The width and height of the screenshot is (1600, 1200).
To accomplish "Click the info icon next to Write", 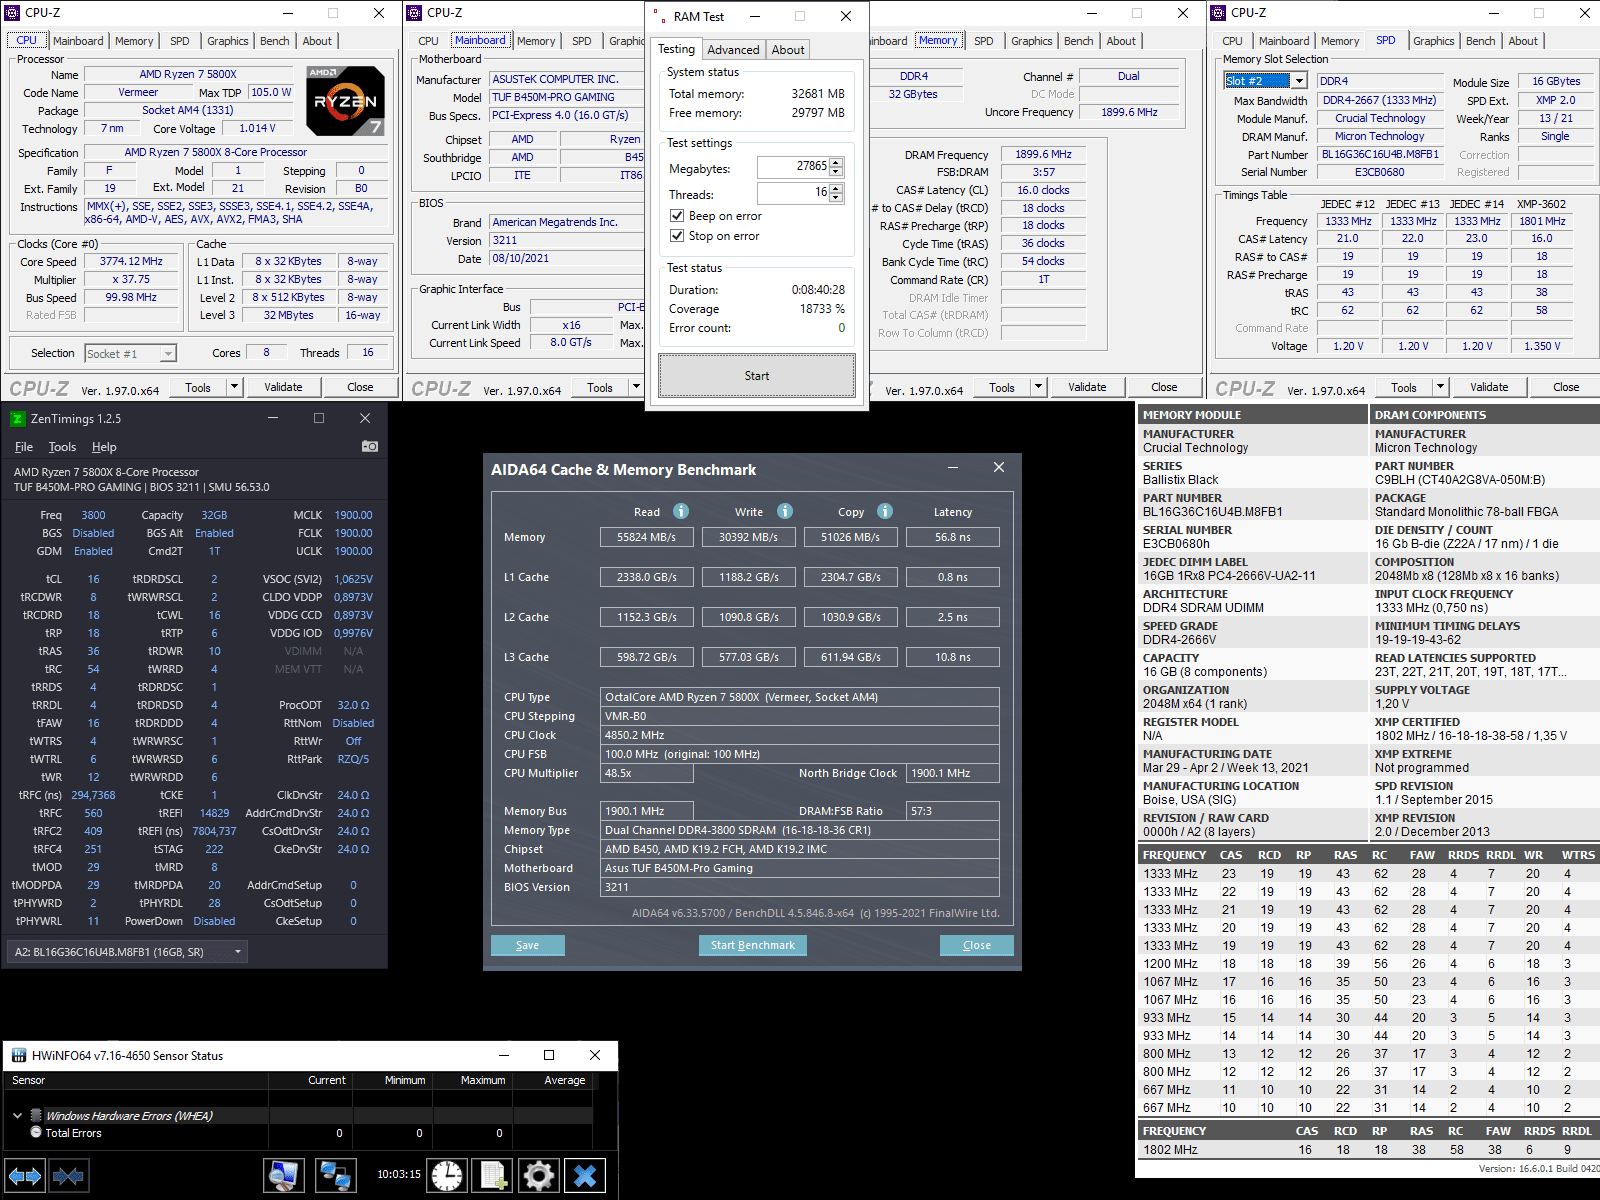I will [785, 511].
